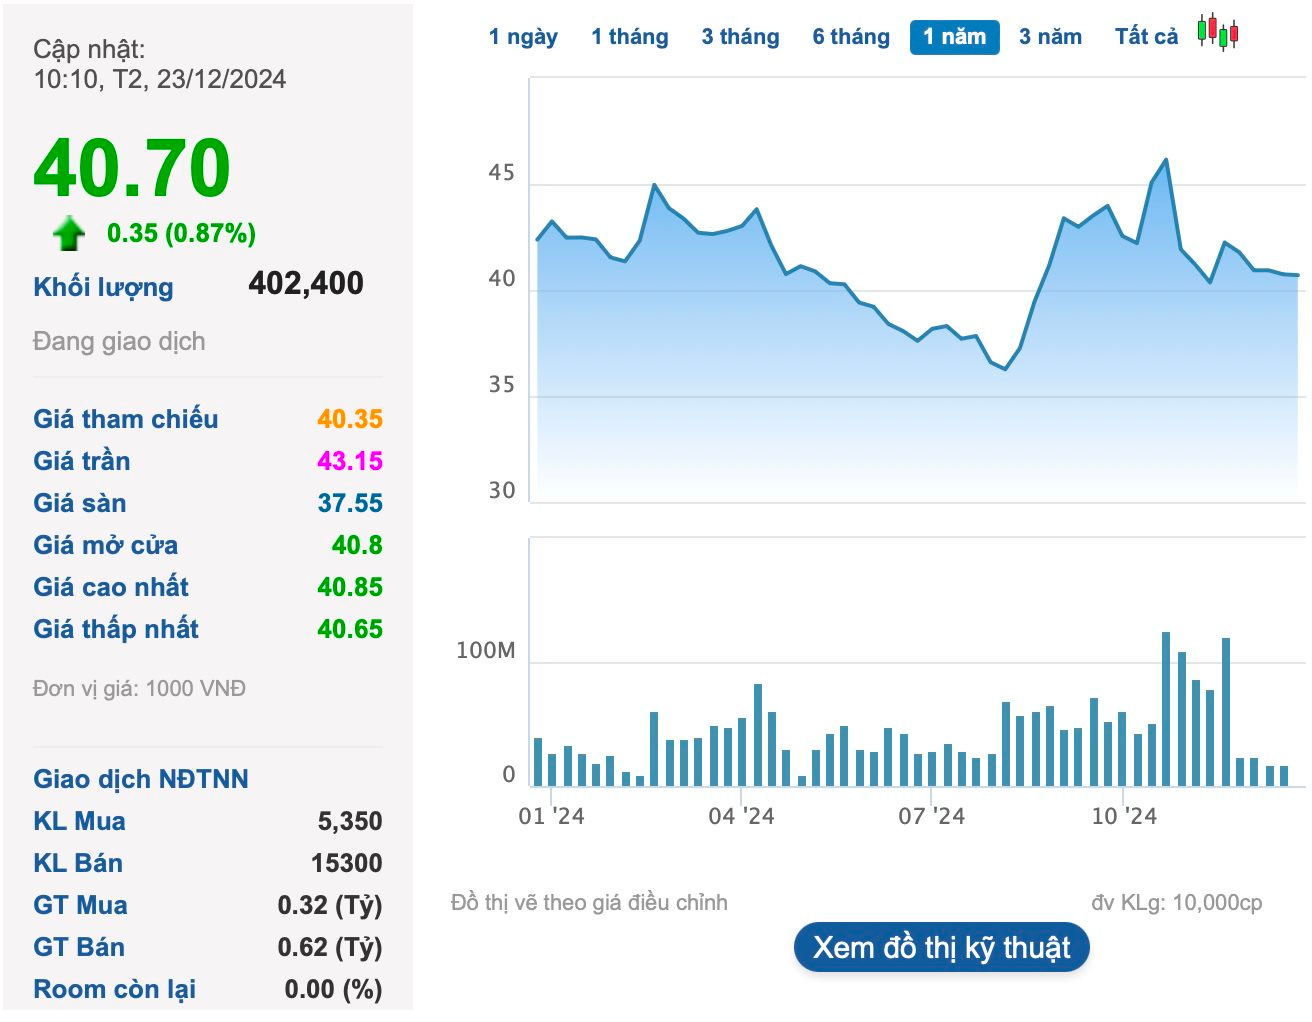Click the Giá sàn label
This screenshot has width=1312, height=1022.
pos(80,503)
